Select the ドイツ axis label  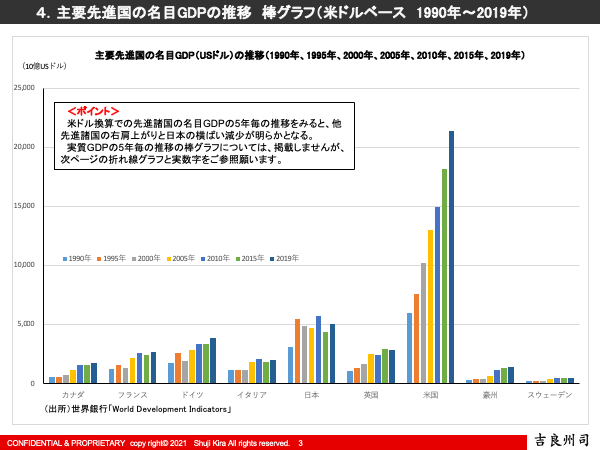pos(192,395)
